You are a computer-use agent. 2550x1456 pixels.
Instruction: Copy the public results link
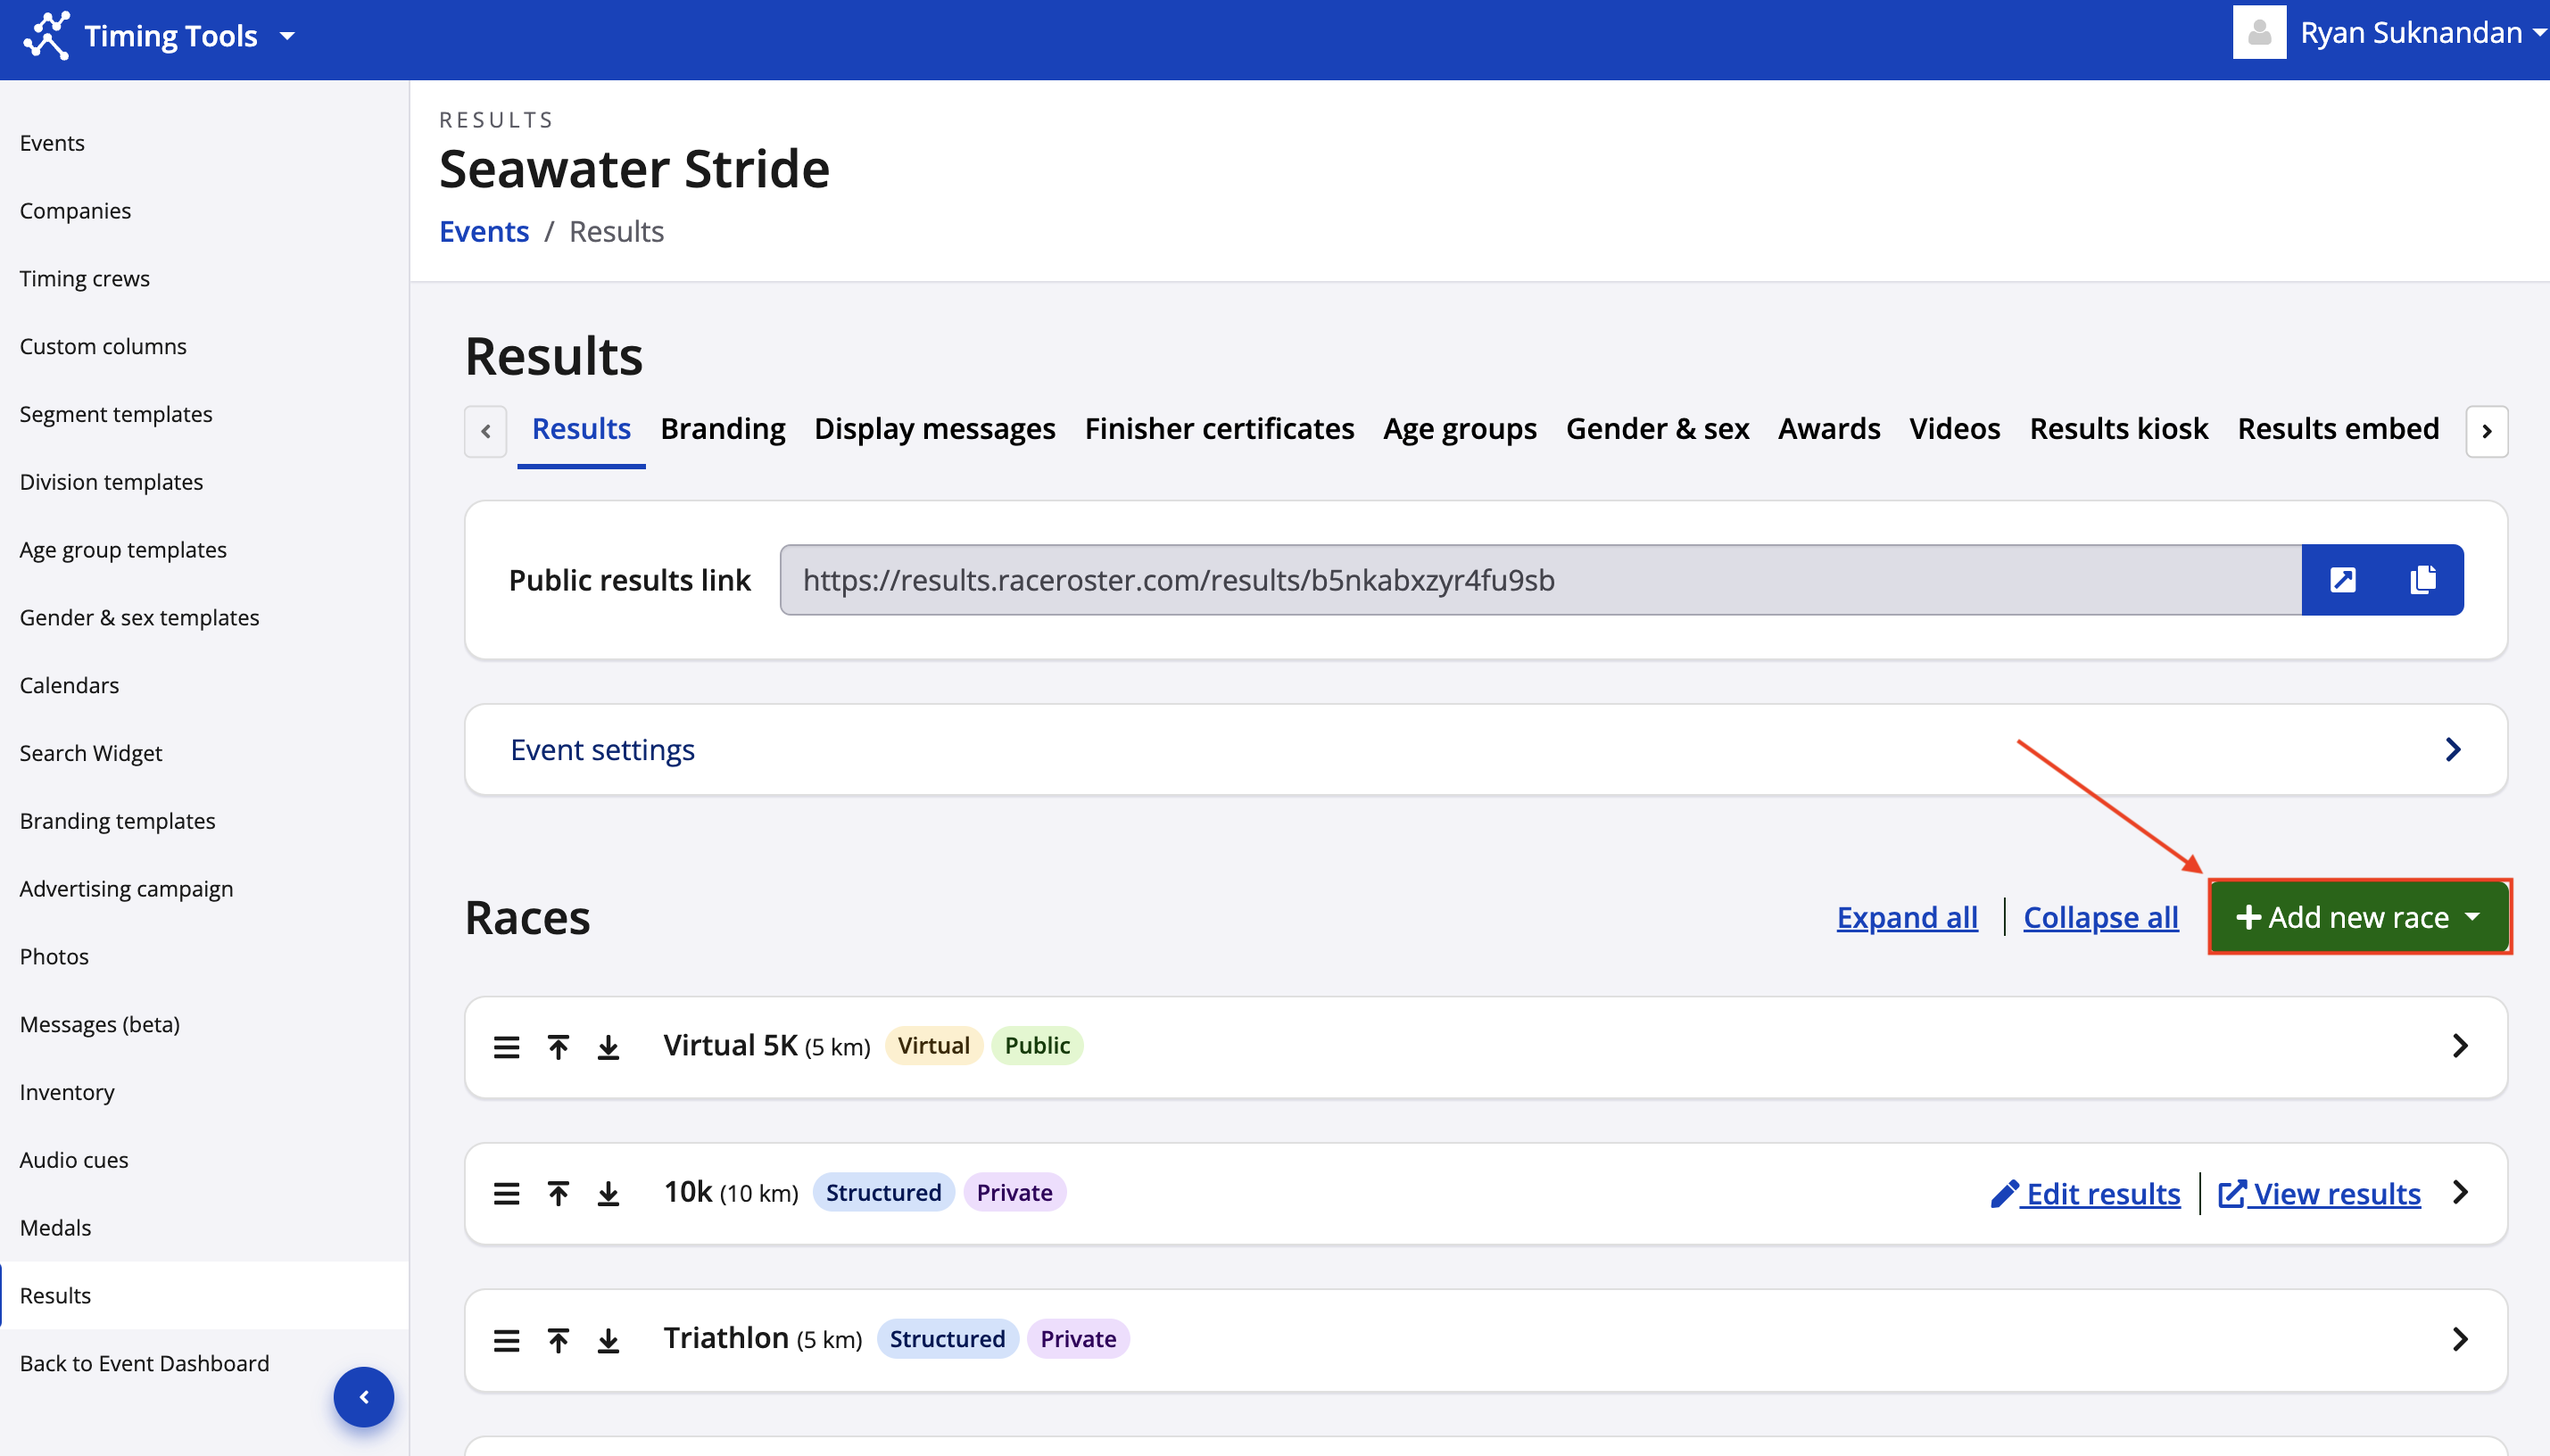click(2422, 580)
